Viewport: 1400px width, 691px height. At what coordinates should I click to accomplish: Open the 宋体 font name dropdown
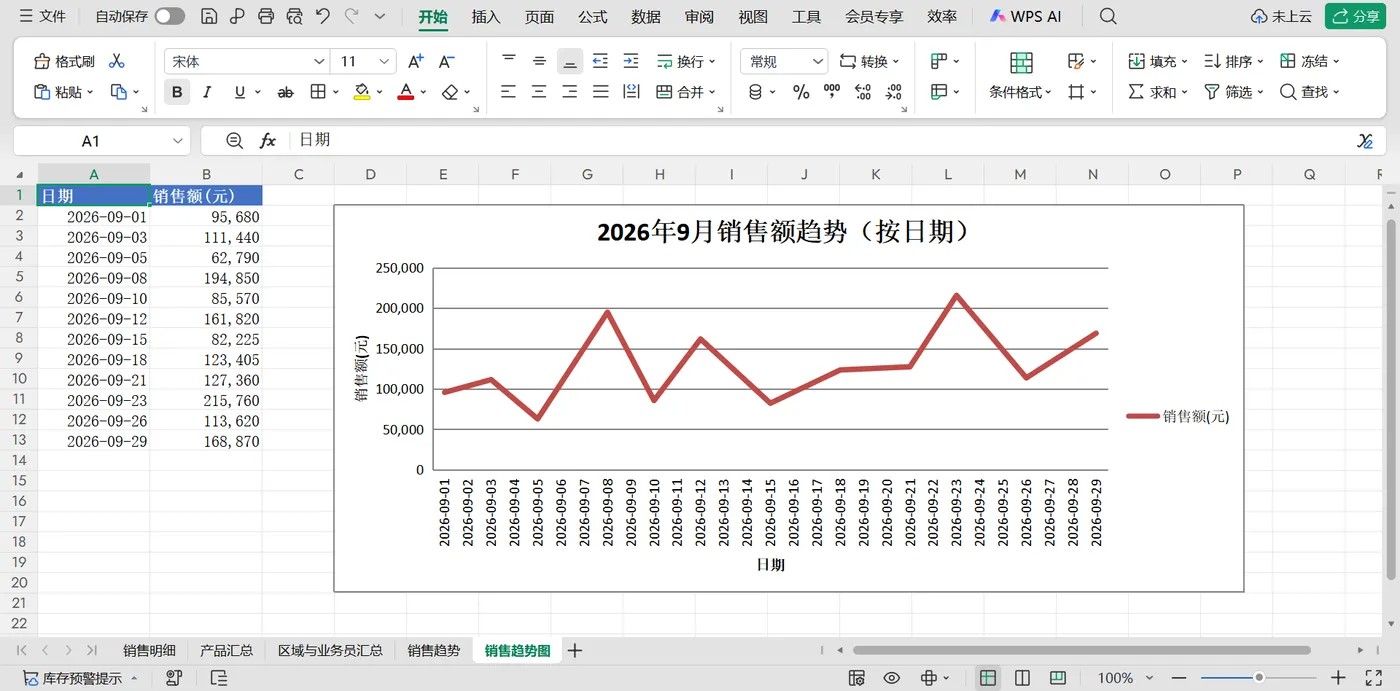[319, 62]
